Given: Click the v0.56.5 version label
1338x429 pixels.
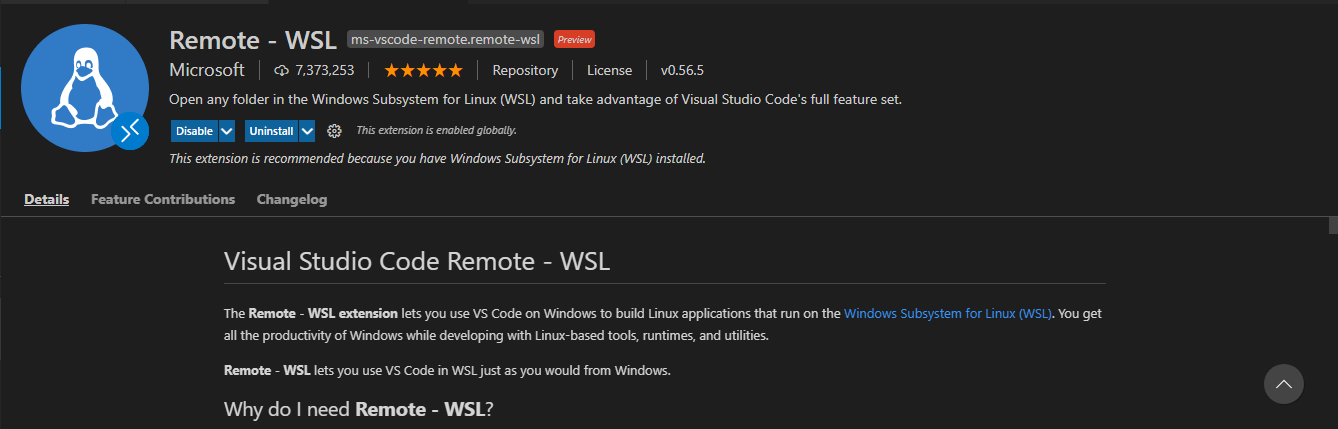Looking at the screenshot, I should click(682, 70).
